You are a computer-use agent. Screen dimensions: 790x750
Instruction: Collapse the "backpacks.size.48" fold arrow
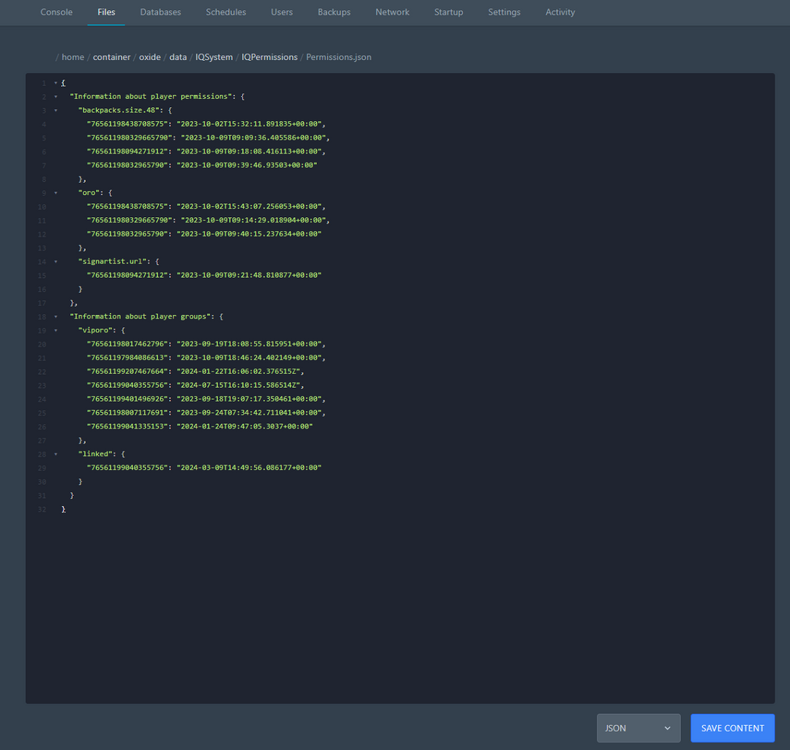(56, 110)
